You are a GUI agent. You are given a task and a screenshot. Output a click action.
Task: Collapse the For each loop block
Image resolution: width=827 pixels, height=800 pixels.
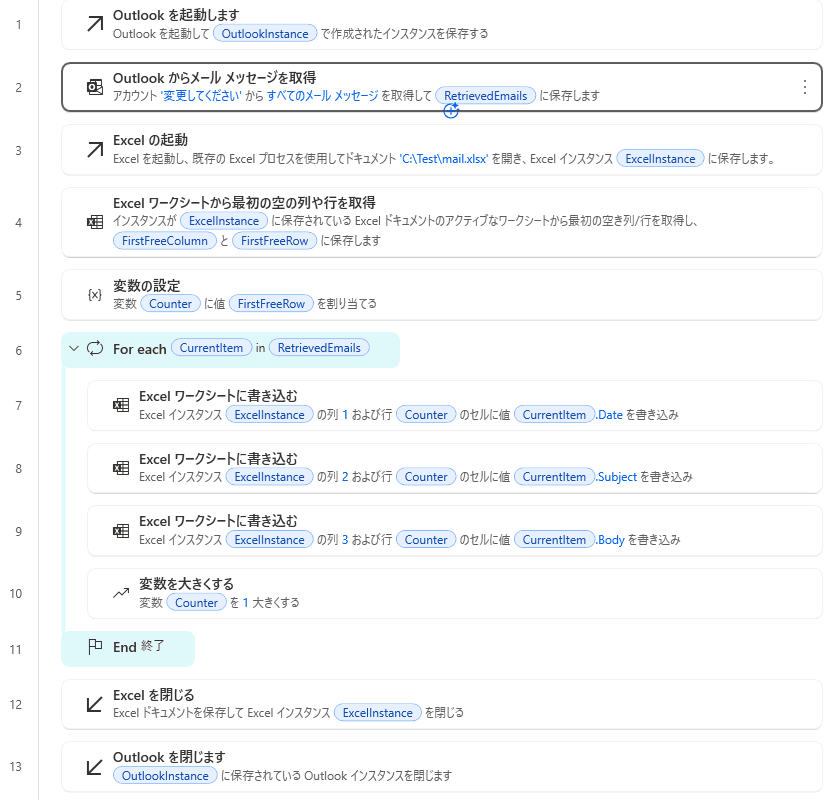pyautogui.click(x=73, y=347)
